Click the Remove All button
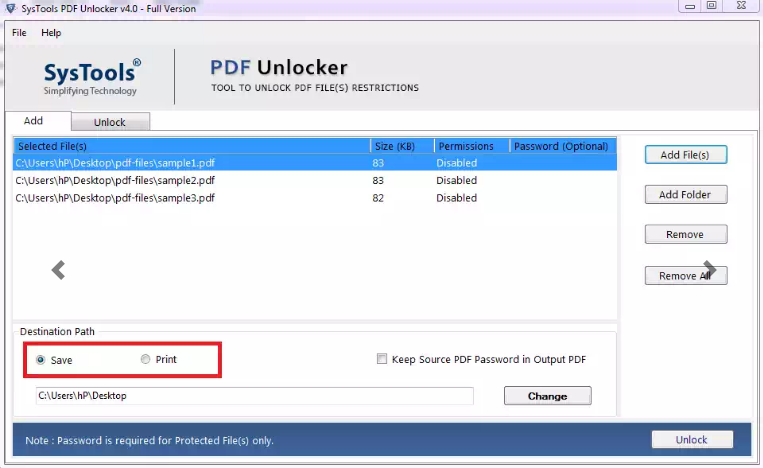 pyautogui.click(x=686, y=275)
